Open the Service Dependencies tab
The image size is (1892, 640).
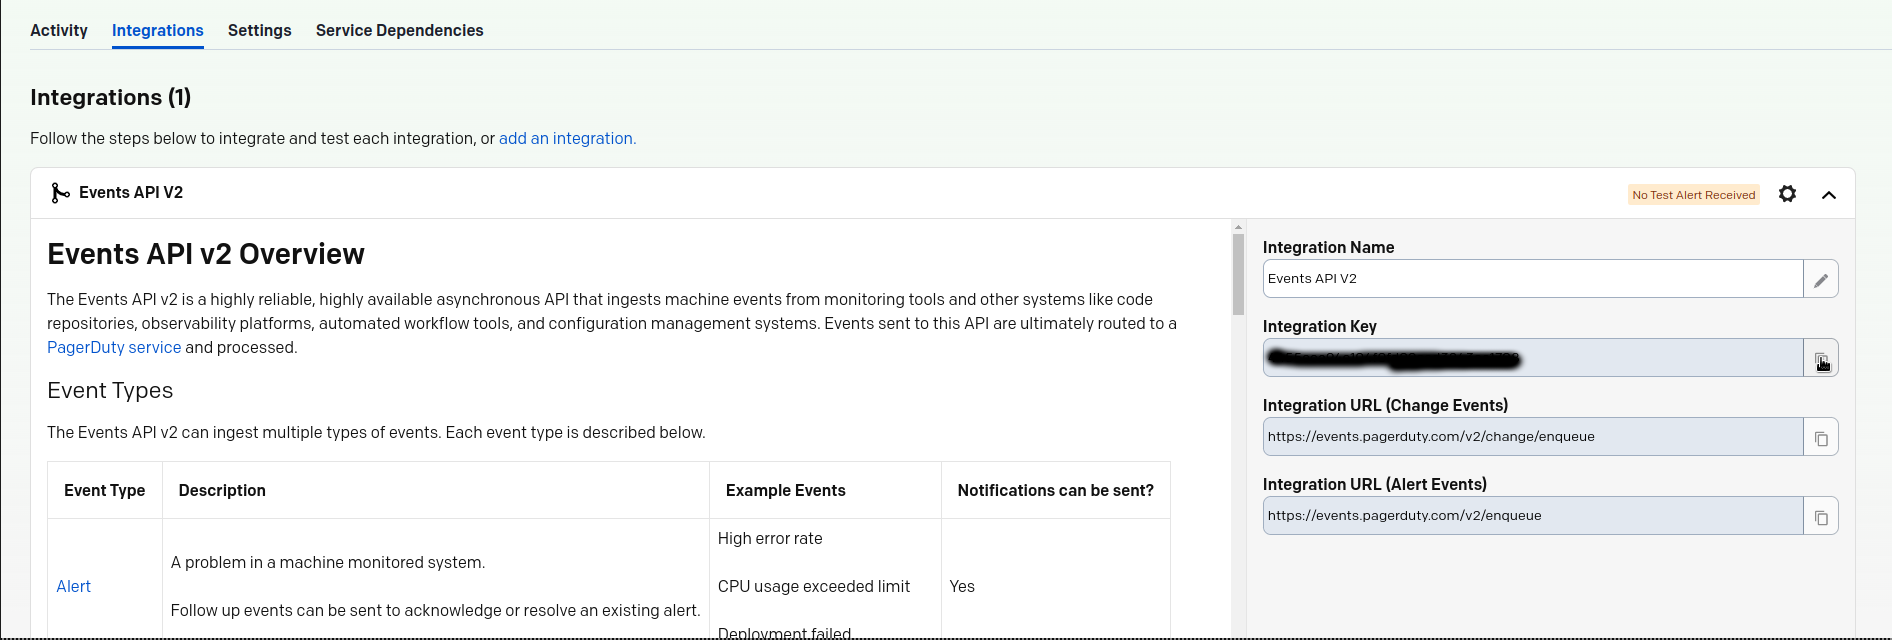click(400, 30)
